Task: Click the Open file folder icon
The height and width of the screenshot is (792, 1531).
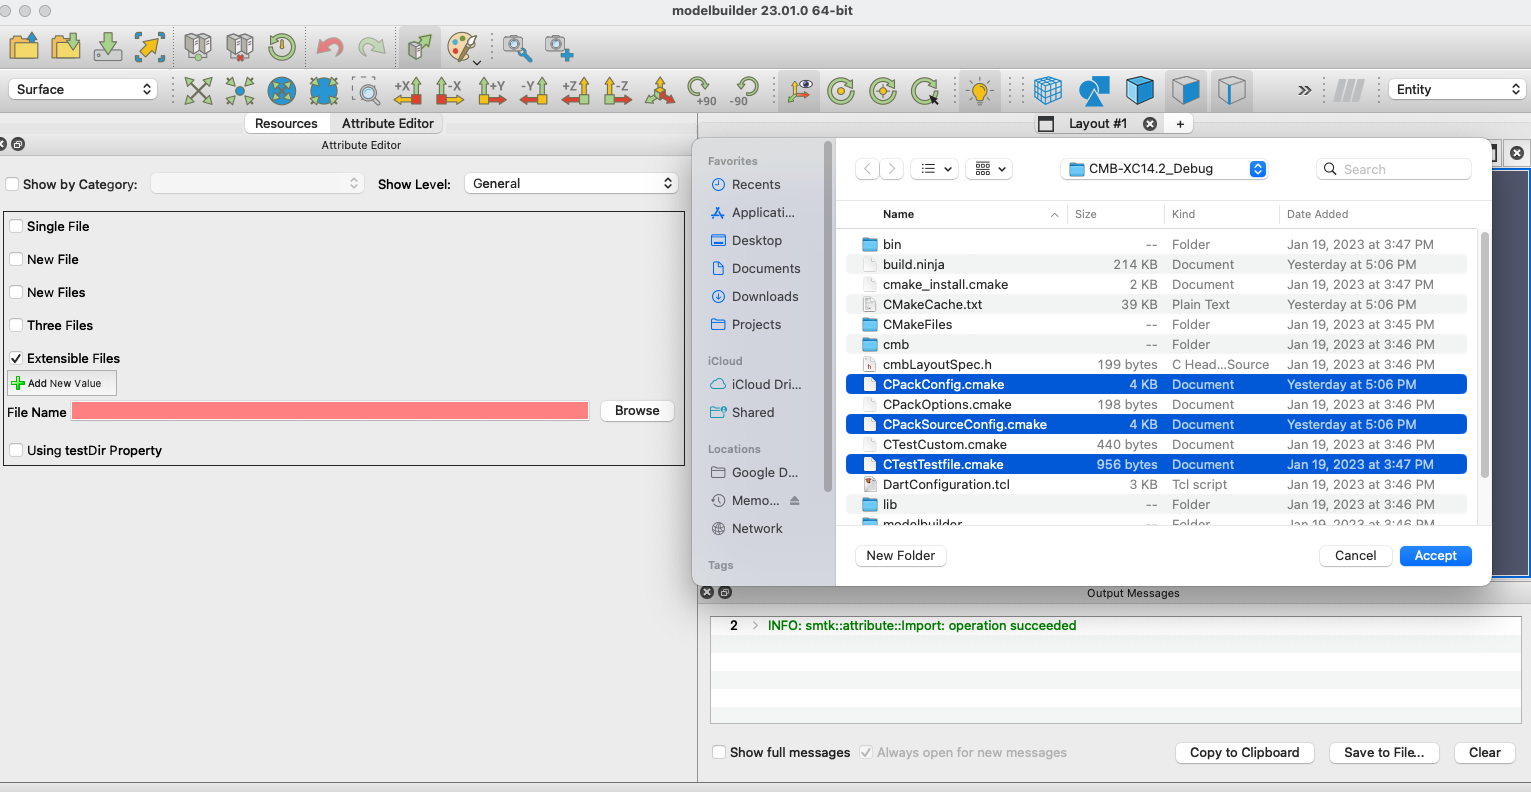Action: [x=24, y=46]
